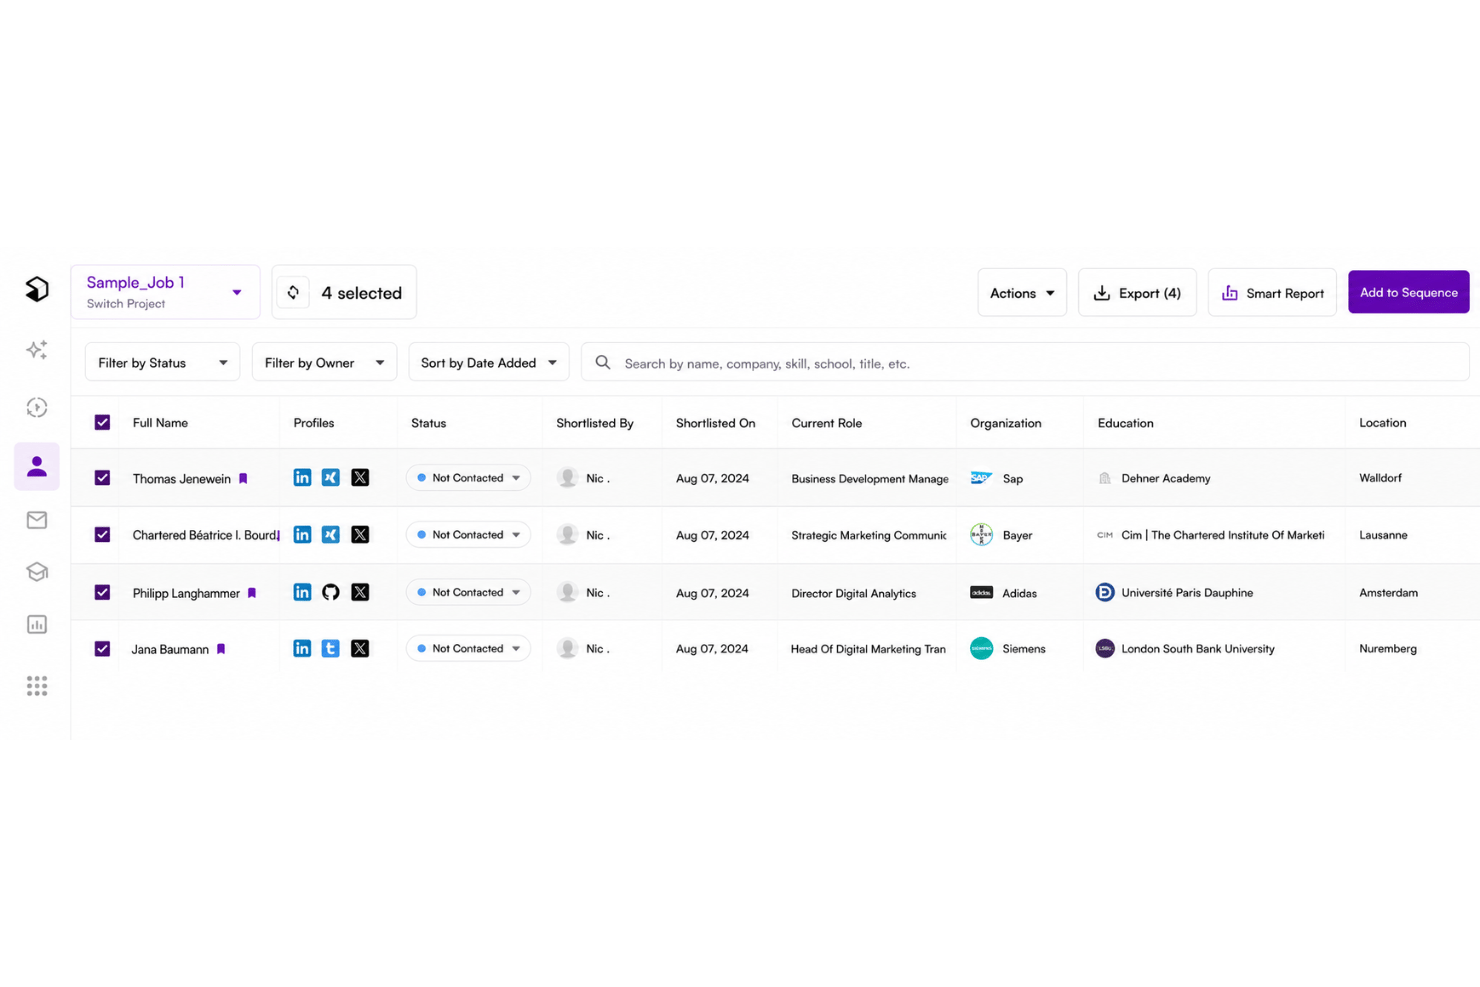
Task: Click bookmark icon next to Philipp Langhammer
Action: [x=252, y=593]
